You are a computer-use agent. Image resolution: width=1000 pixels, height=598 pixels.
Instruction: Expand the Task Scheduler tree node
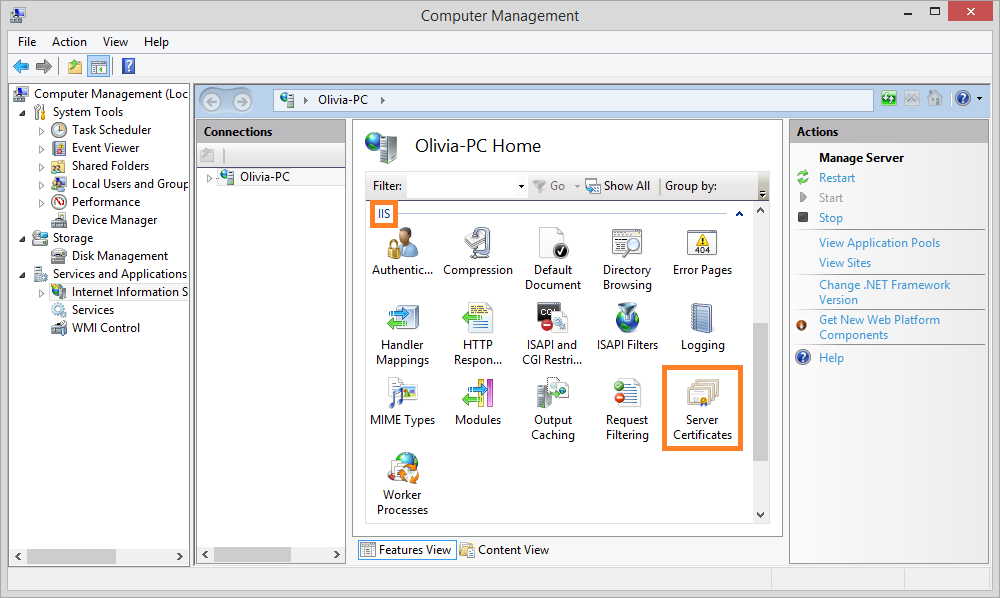click(41, 130)
